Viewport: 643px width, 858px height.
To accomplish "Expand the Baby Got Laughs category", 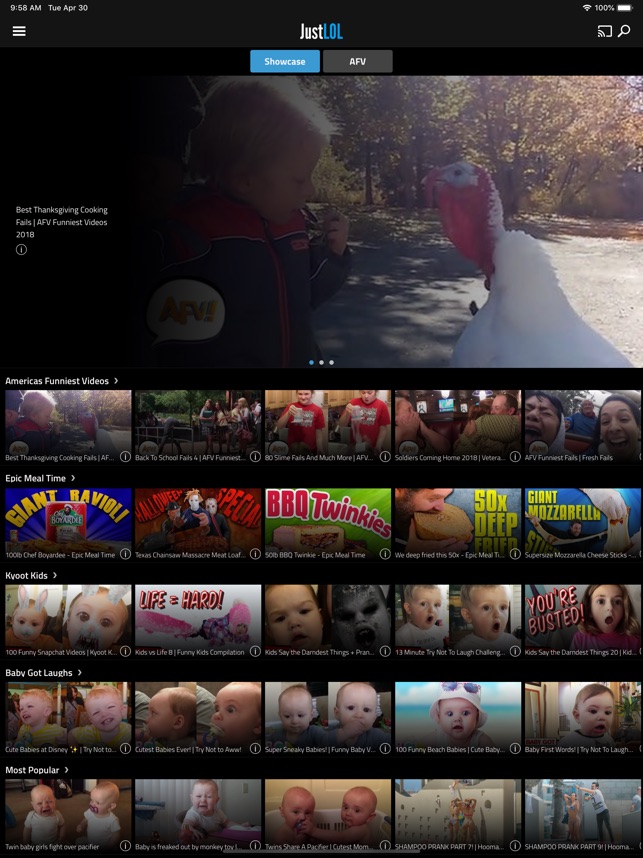I will [44, 673].
